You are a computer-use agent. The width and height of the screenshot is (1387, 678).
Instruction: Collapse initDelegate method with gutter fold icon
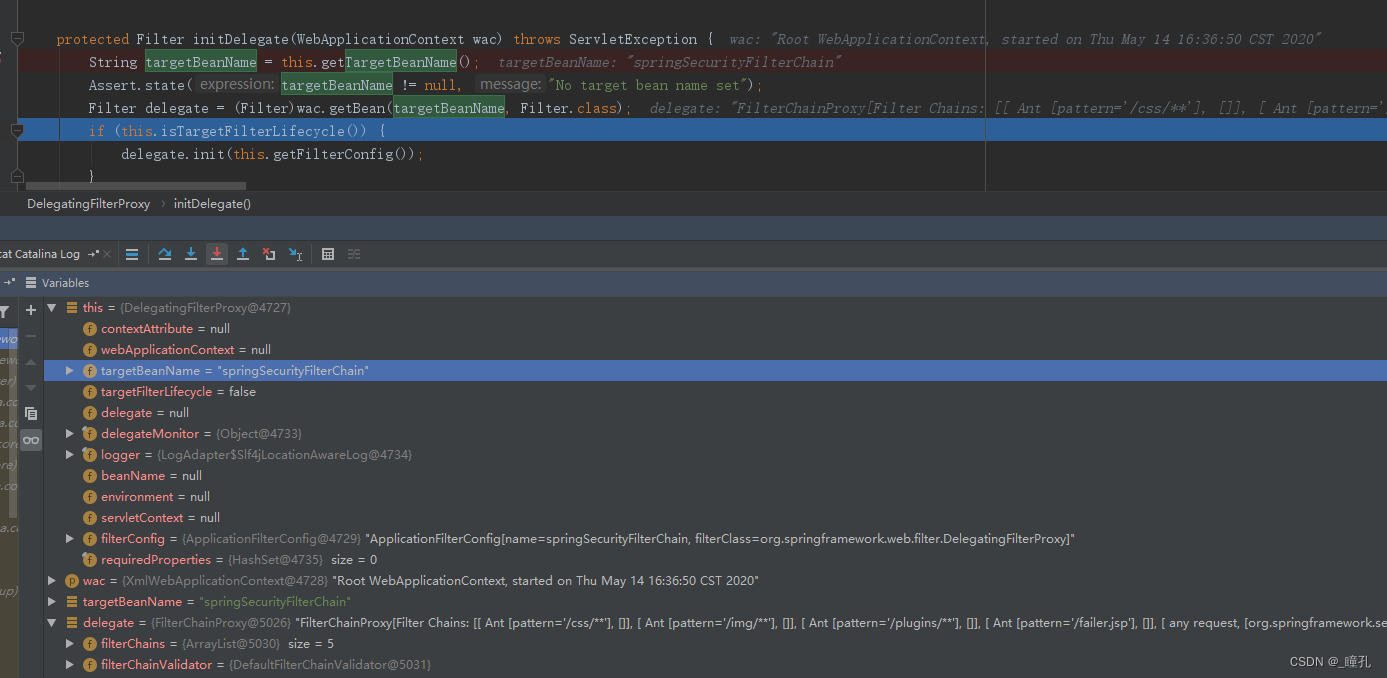click(17, 39)
